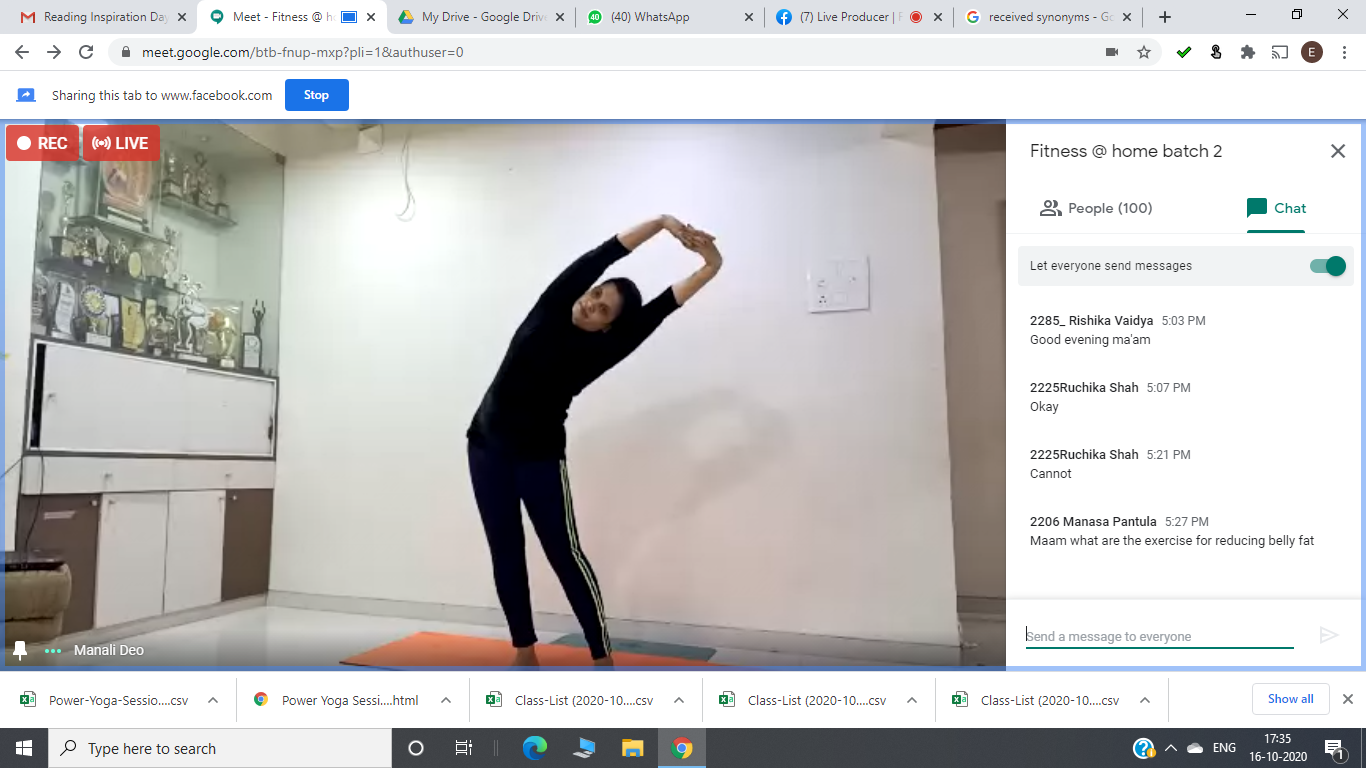Click 'Show all' in the downloads bar
This screenshot has height=768, width=1366.
[x=1290, y=699]
